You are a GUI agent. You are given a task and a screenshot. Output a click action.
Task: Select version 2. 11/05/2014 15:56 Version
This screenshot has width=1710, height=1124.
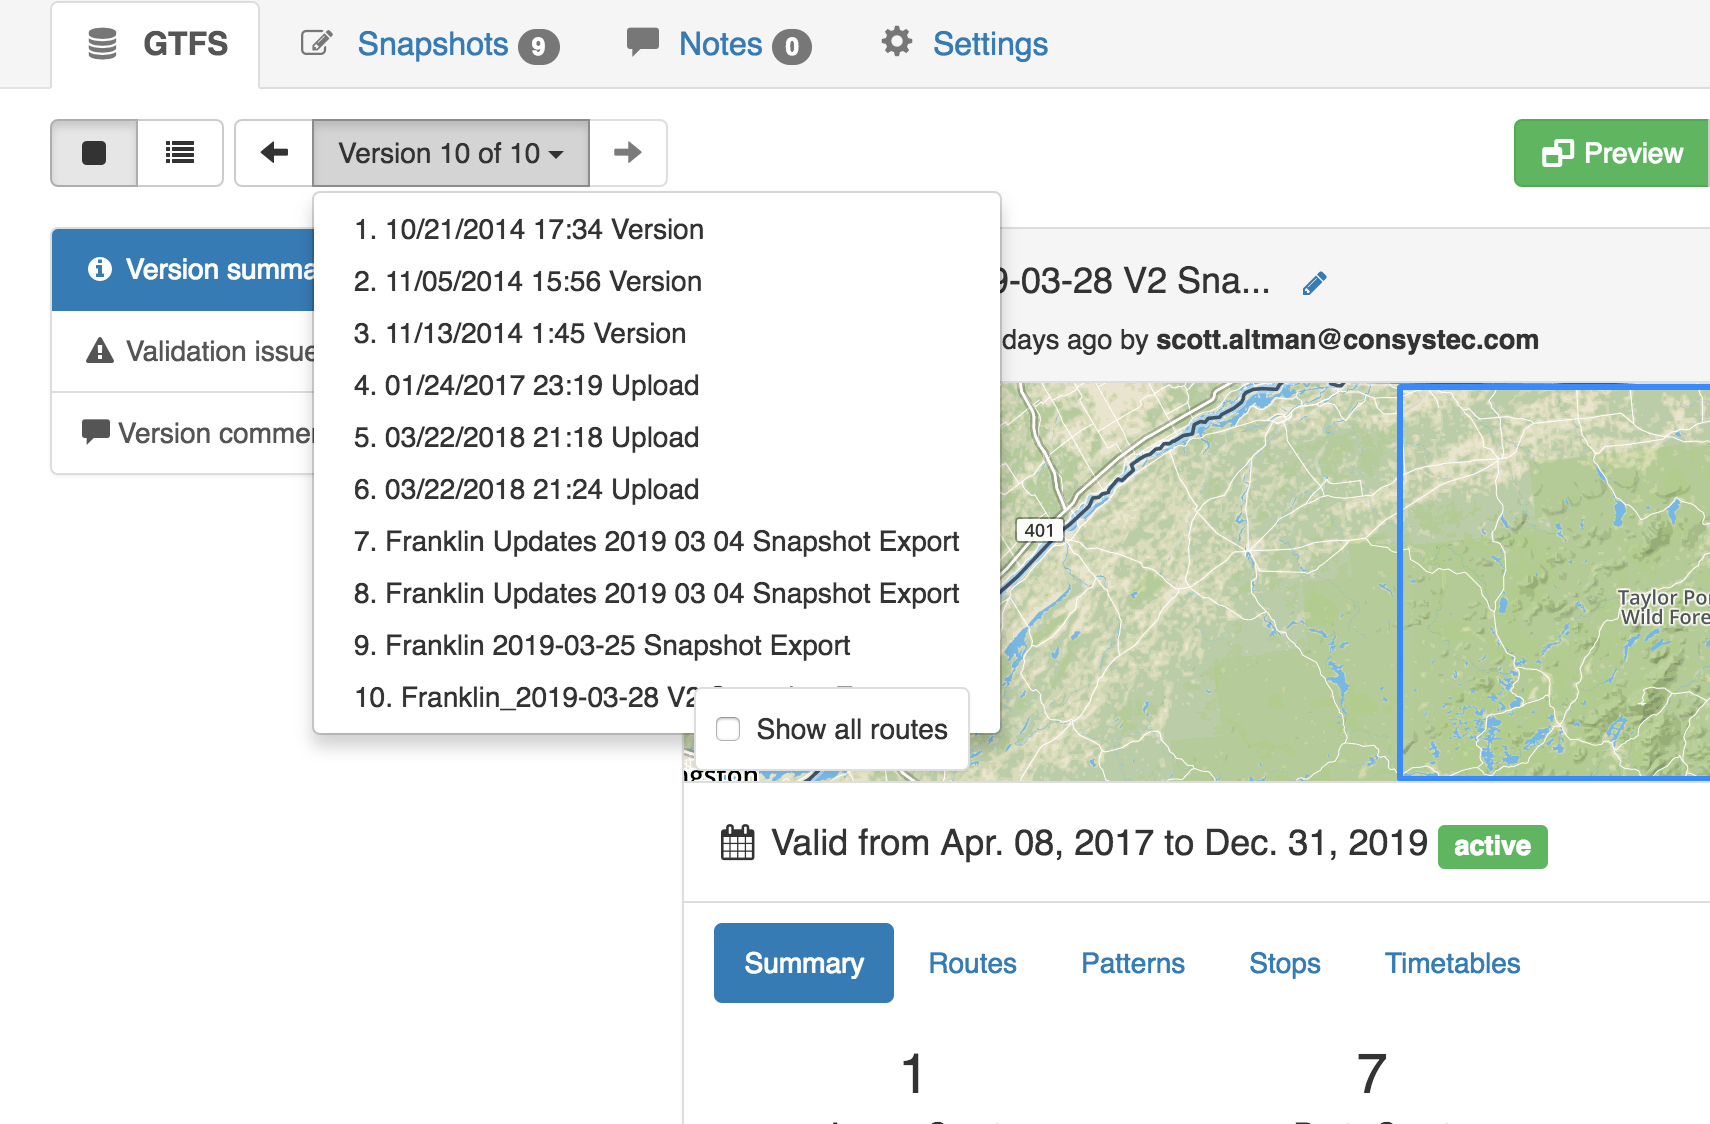(x=656, y=282)
